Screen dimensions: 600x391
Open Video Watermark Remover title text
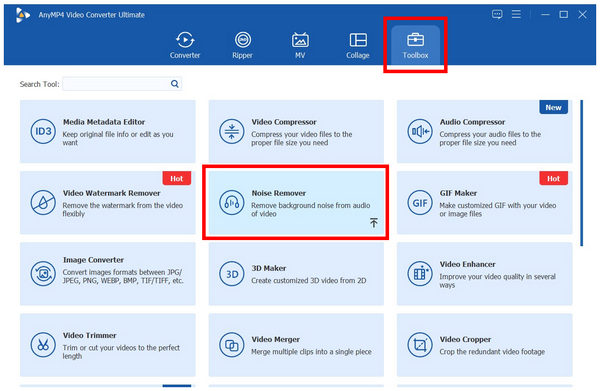pyautogui.click(x=111, y=193)
